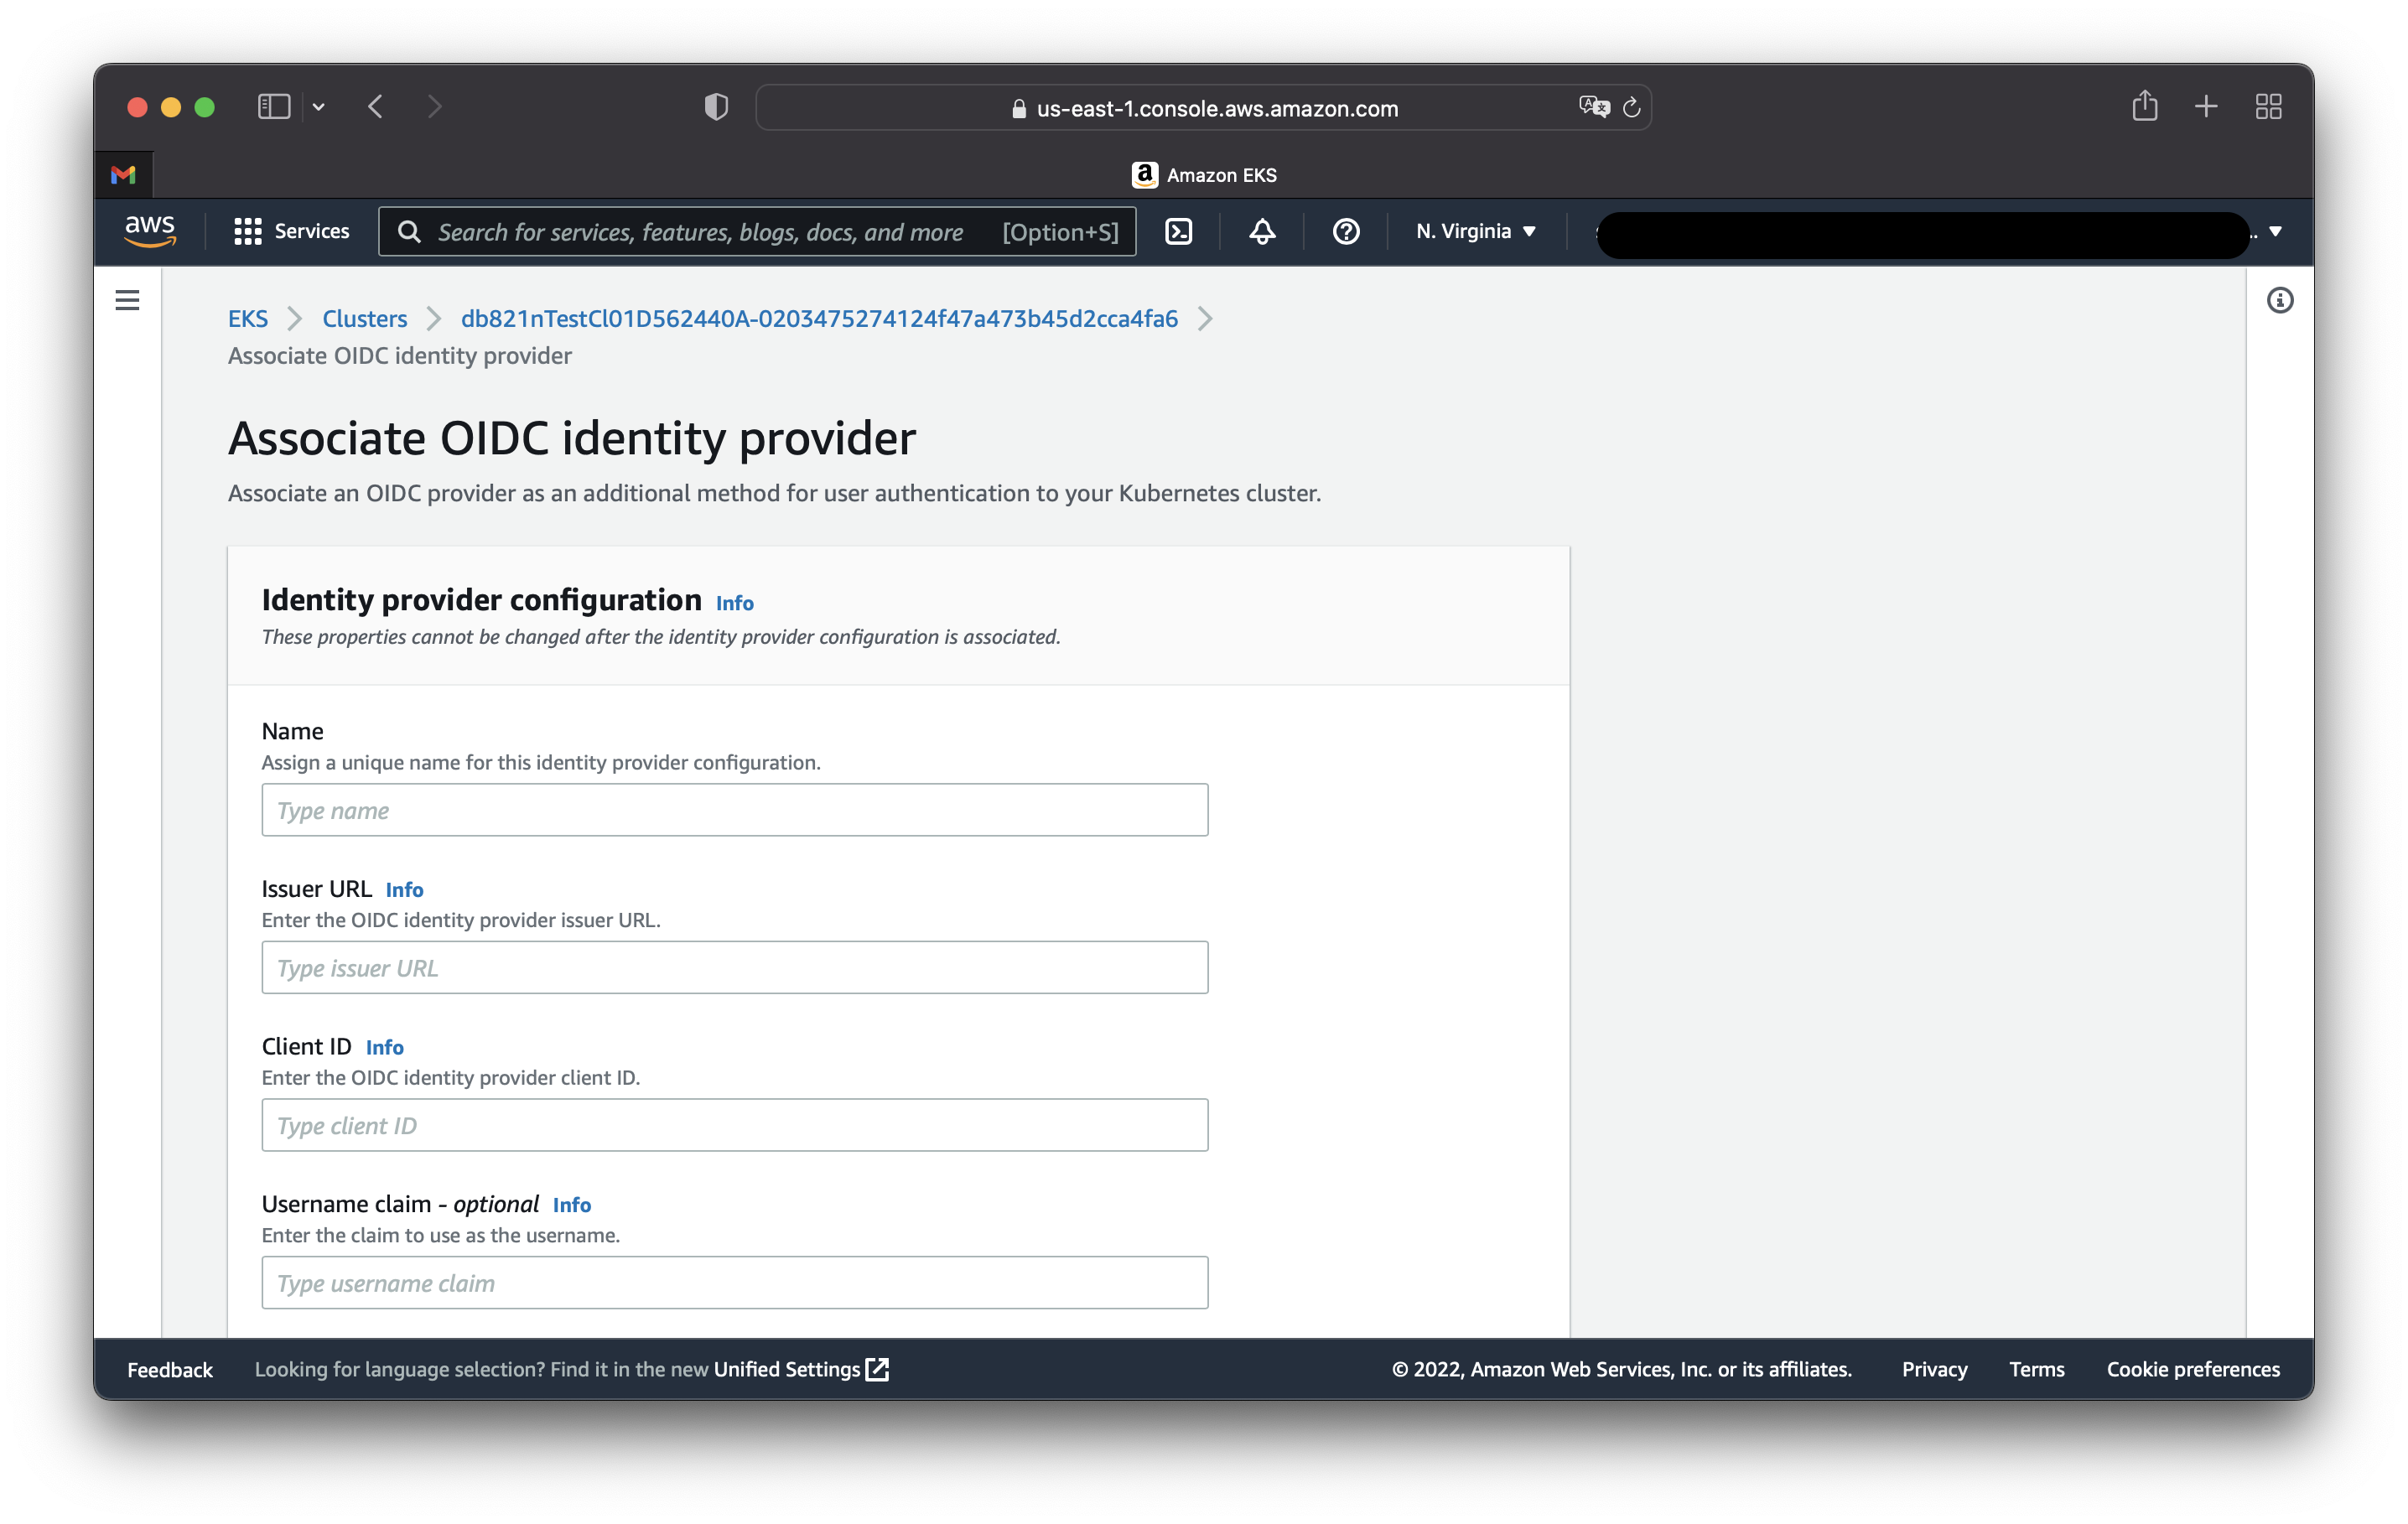Open the info panel circle icon
Image resolution: width=2408 pixels, height=1524 pixels.
(x=2280, y=300)
